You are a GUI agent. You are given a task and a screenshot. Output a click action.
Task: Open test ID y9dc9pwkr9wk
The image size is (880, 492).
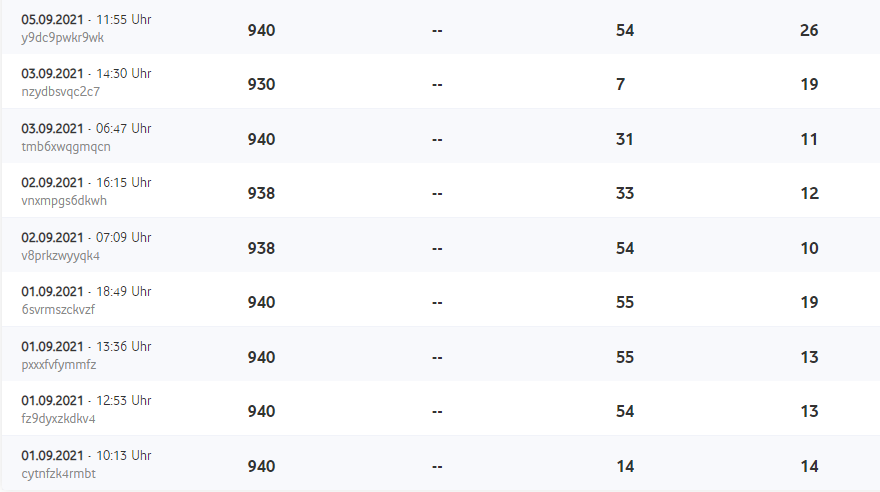click(x=63, y=38)
